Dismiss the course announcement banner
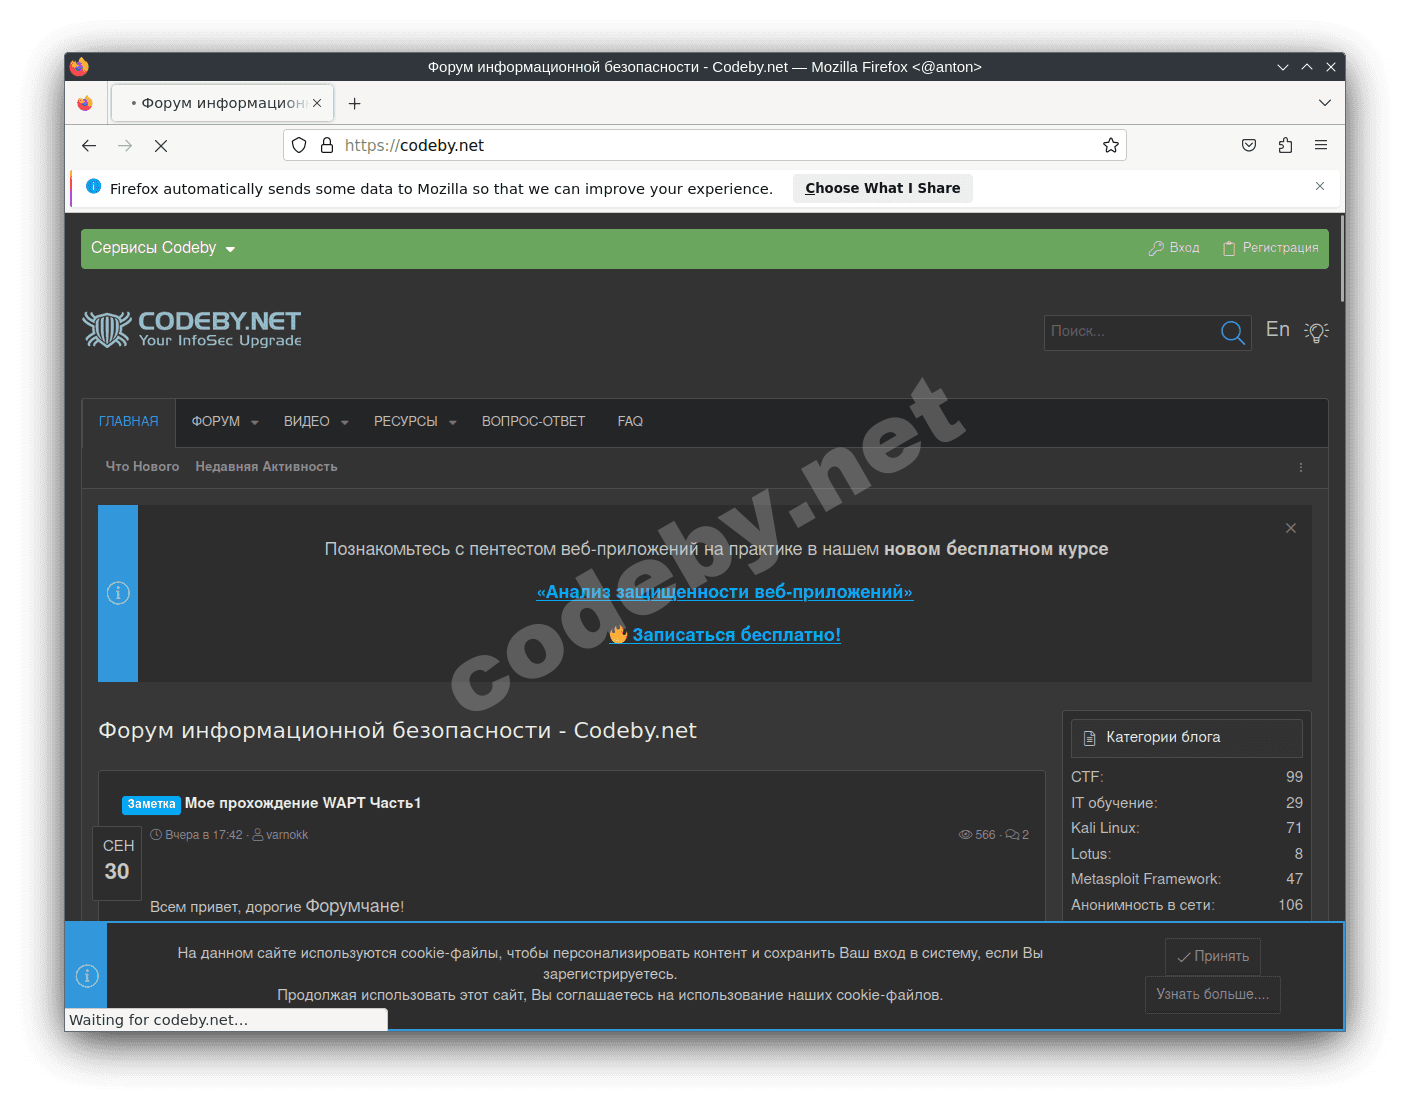This screenshot has height=1108, width=1410. (1290, 528)
